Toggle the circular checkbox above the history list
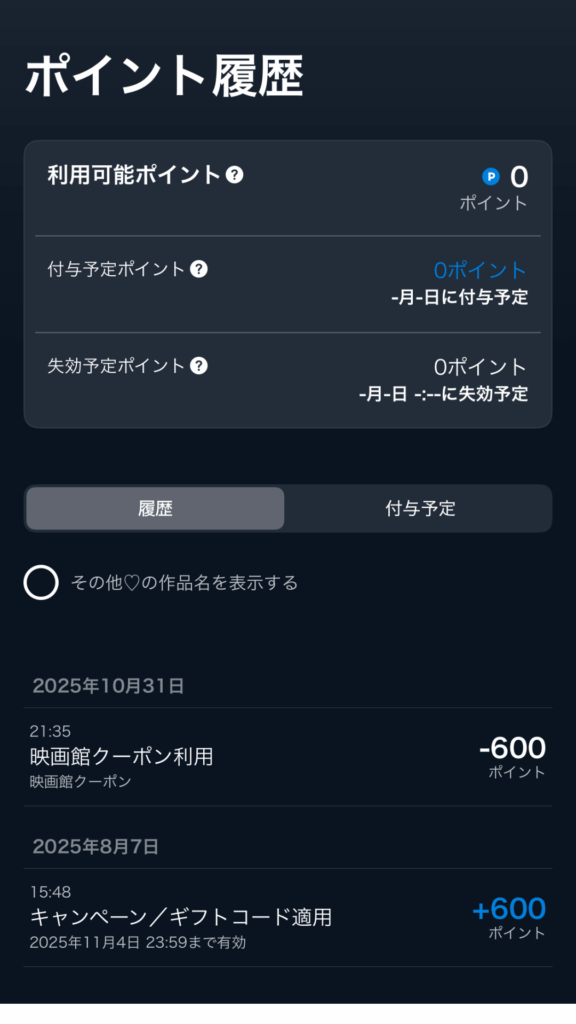Viewport: 576px width, 1024px height. pyautogui.click(x=40, y=582)
